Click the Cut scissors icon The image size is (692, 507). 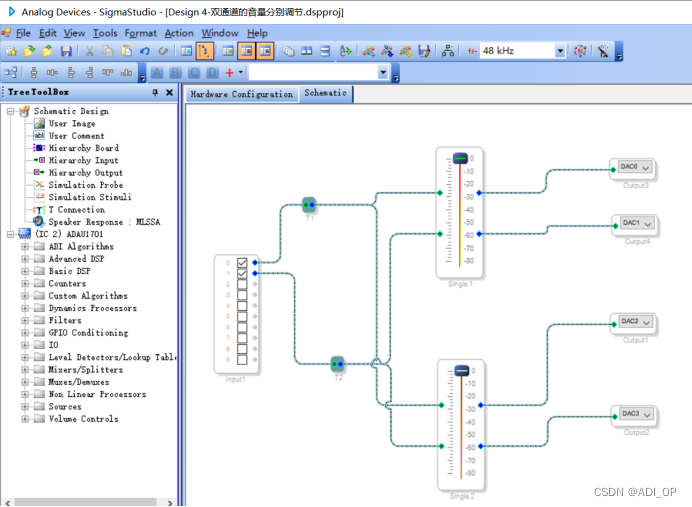(x=90, y=51)
